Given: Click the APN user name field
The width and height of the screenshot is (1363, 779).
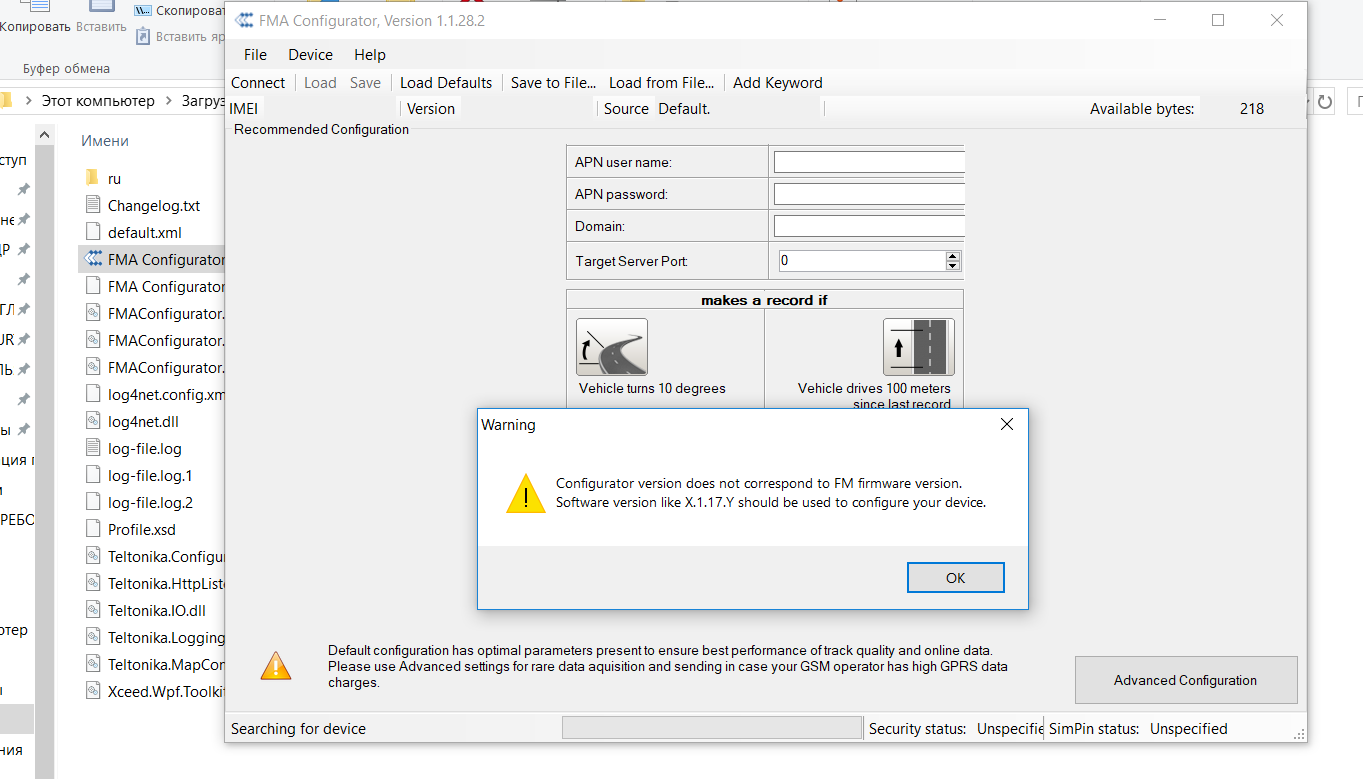Looking at the screenshot, I should pos(868,162).
